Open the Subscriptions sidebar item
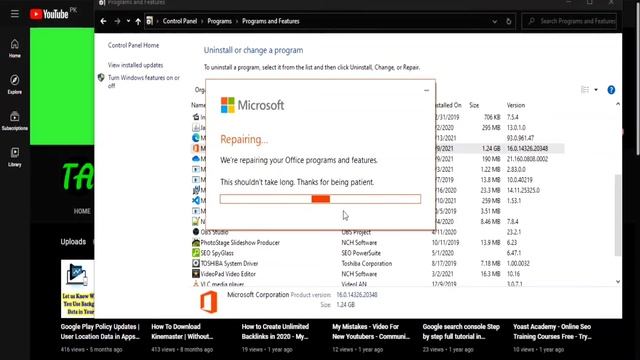 tap(15, 121)
